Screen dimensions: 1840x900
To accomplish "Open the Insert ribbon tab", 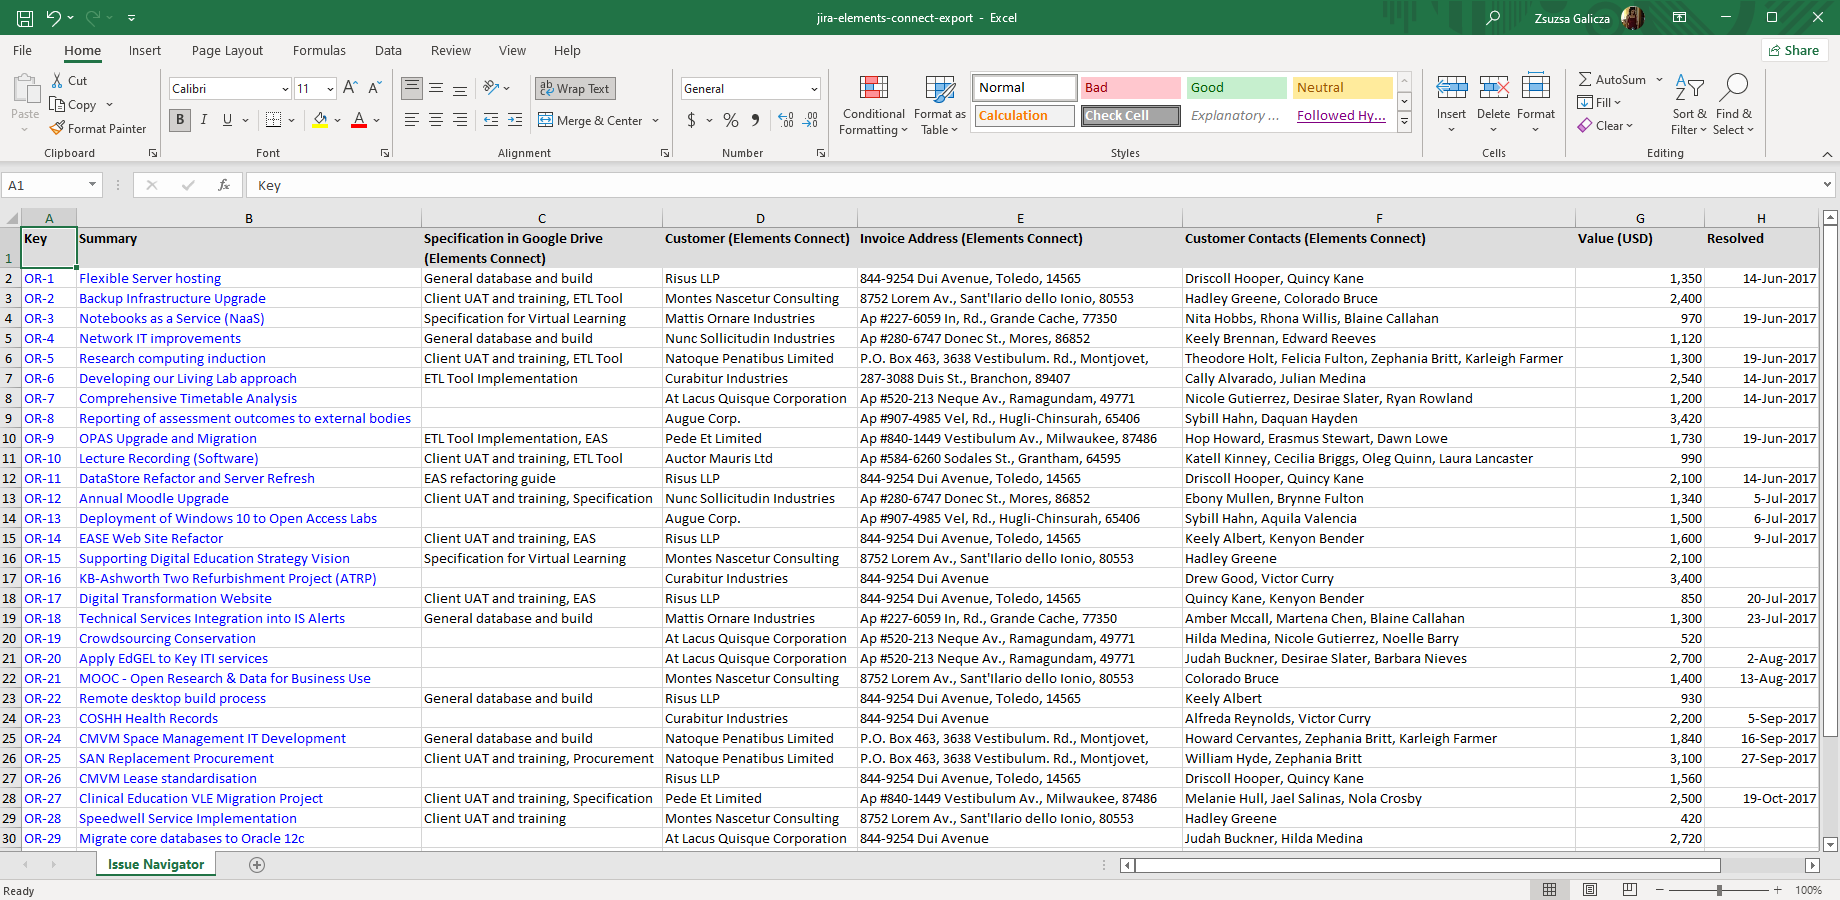I will tap(145, 51).
